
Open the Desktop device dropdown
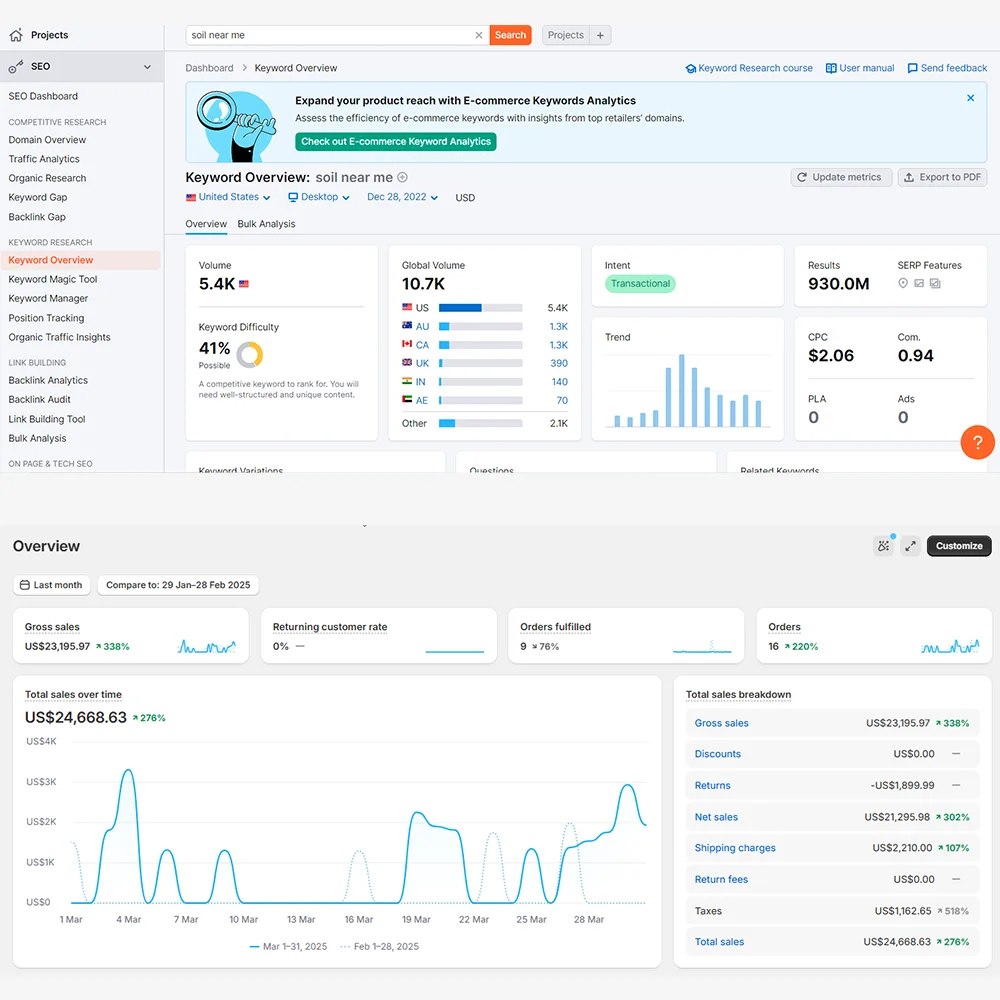click(319, 198)
